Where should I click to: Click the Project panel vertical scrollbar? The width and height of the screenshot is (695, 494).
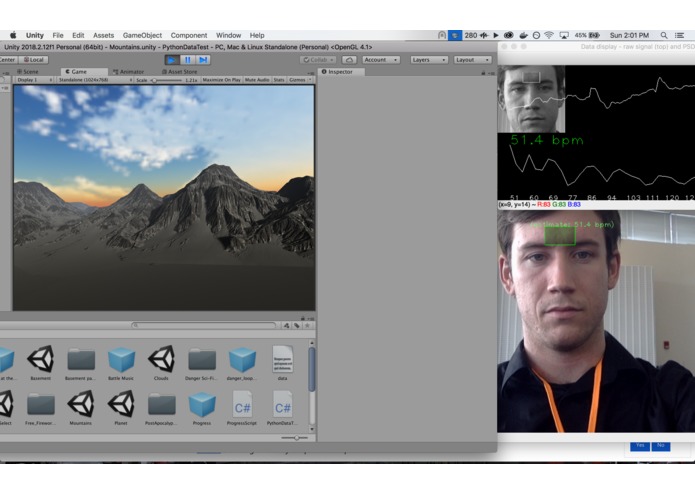pos(312,370)
